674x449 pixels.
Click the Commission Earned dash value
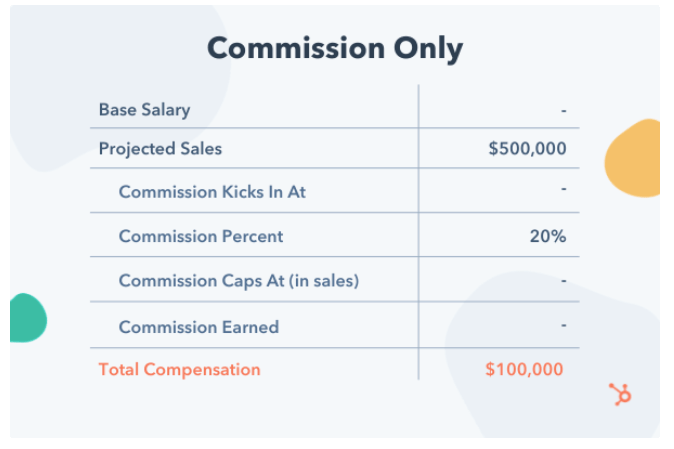564,325
